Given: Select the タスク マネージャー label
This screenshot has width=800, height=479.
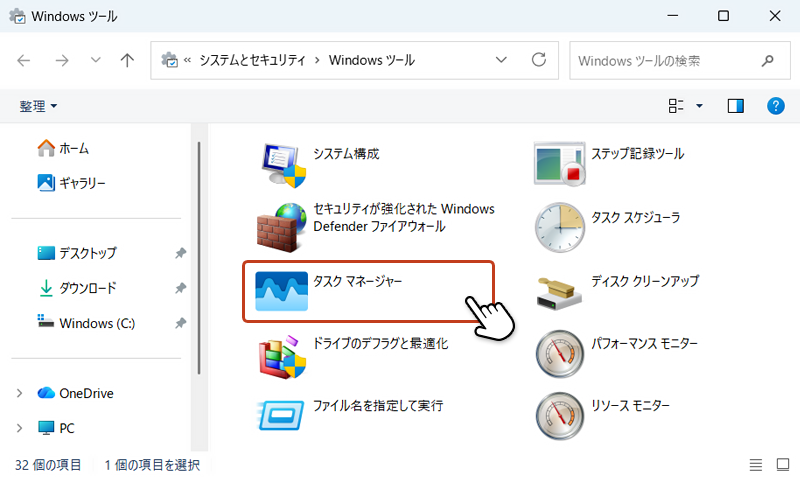Looking at the screenshot, I should [x=358, y=281].
